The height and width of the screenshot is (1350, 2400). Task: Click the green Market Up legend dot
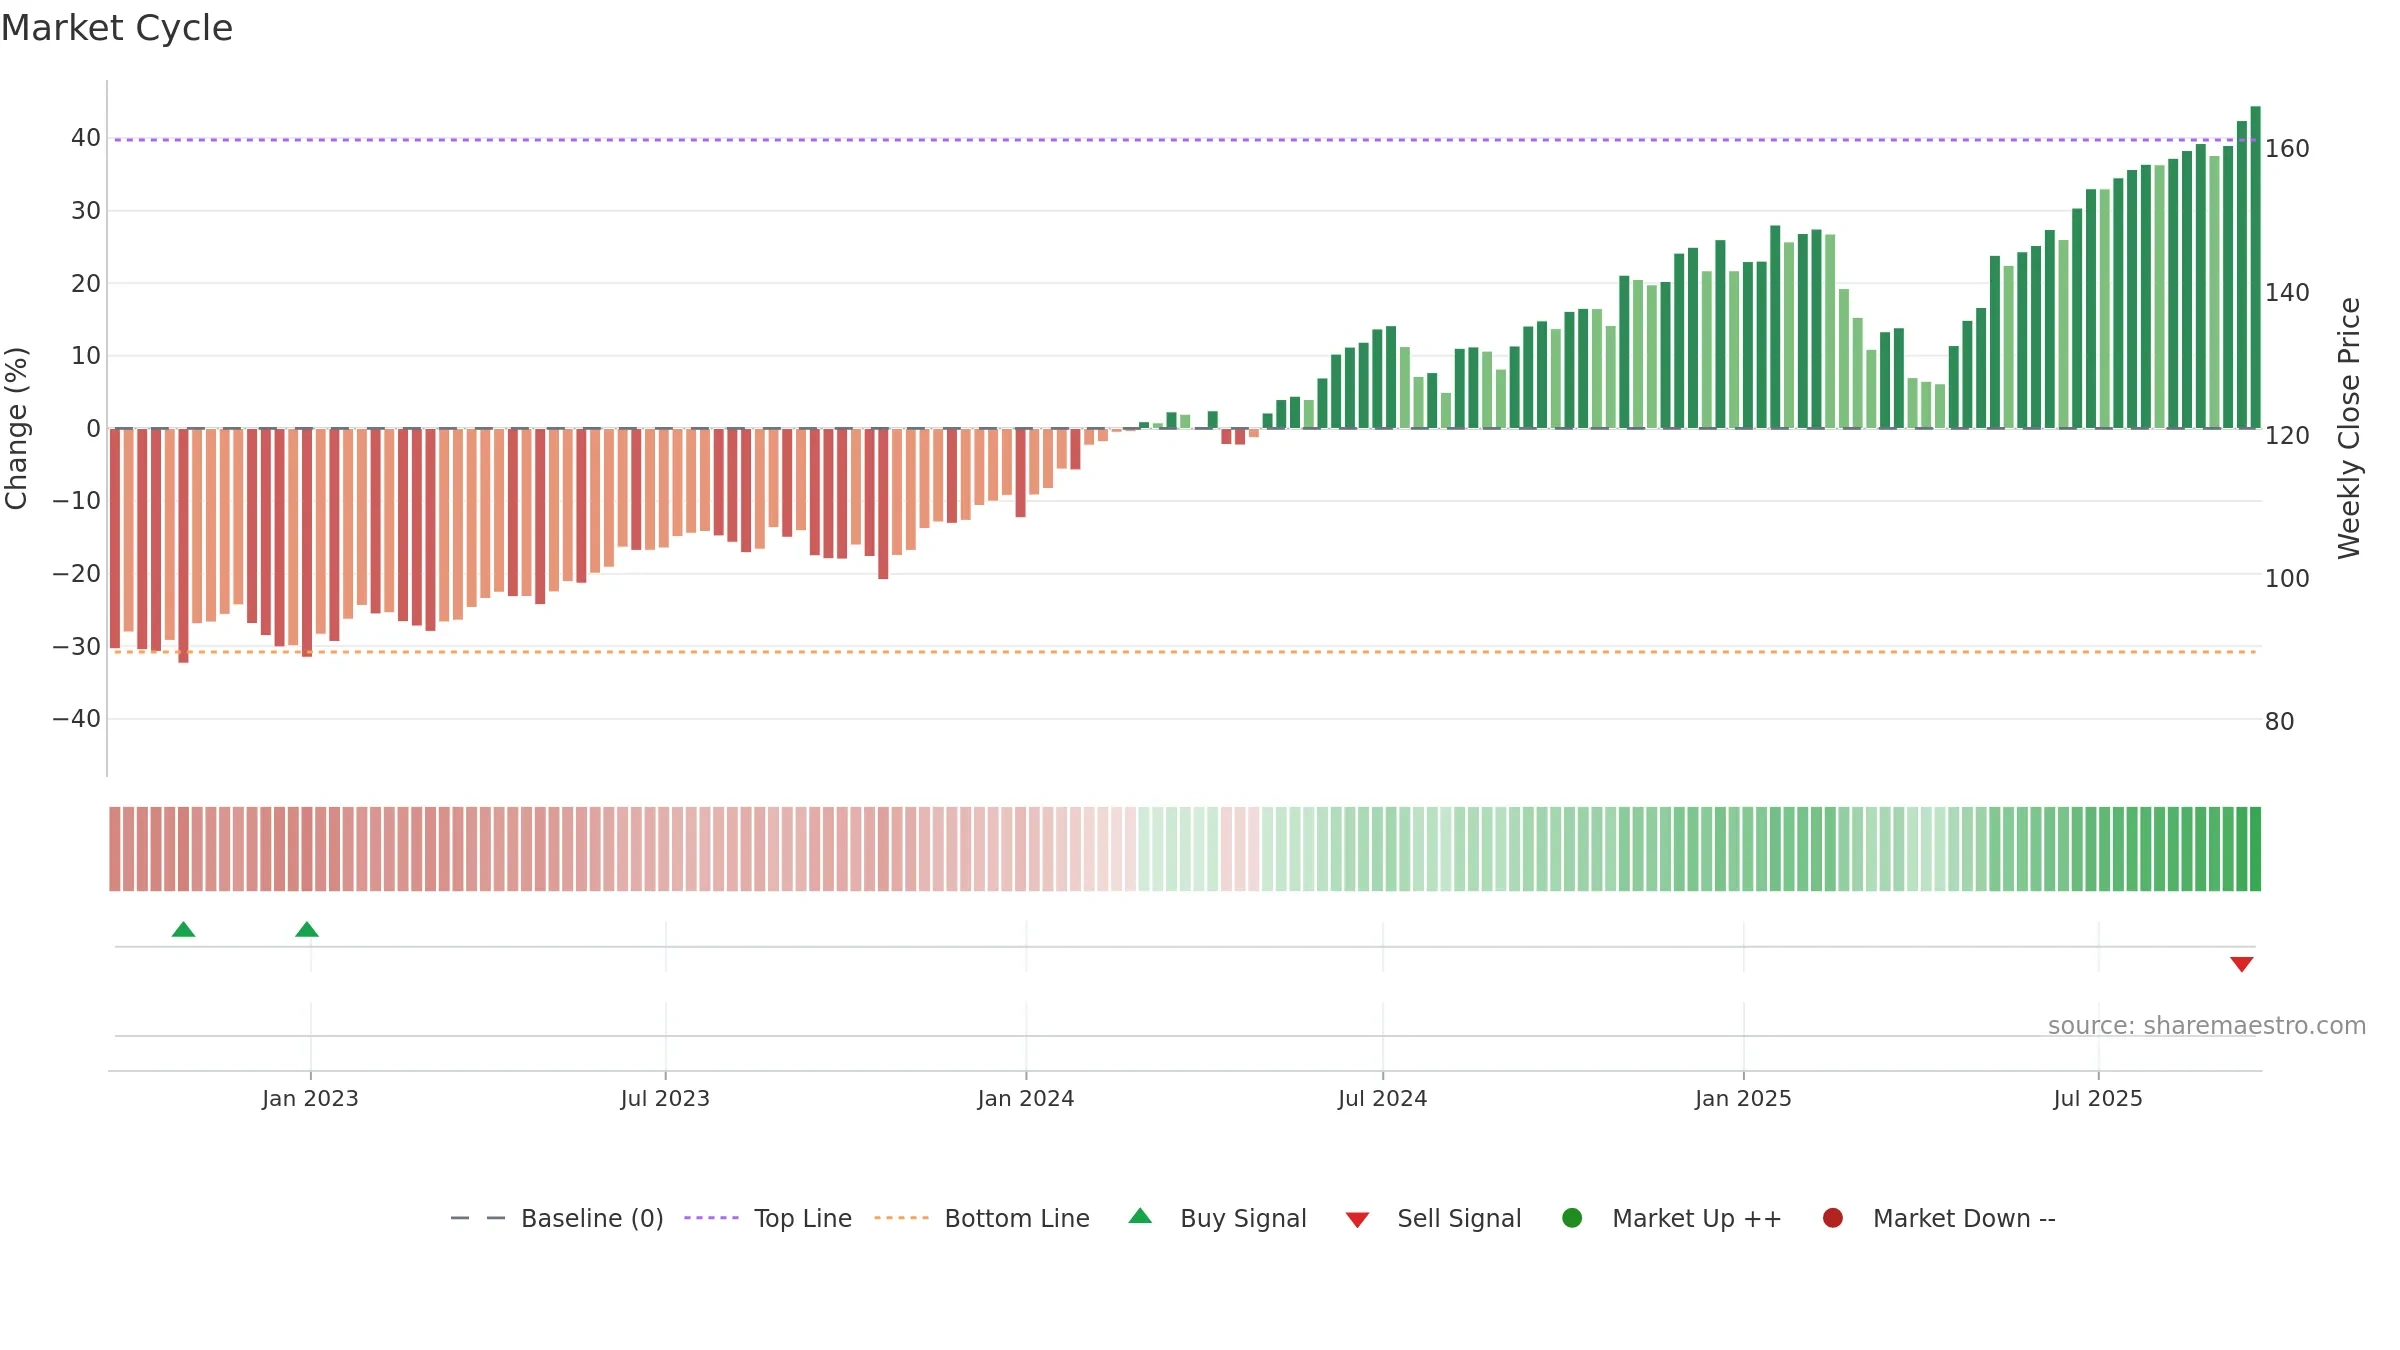pos(1572,1218)
